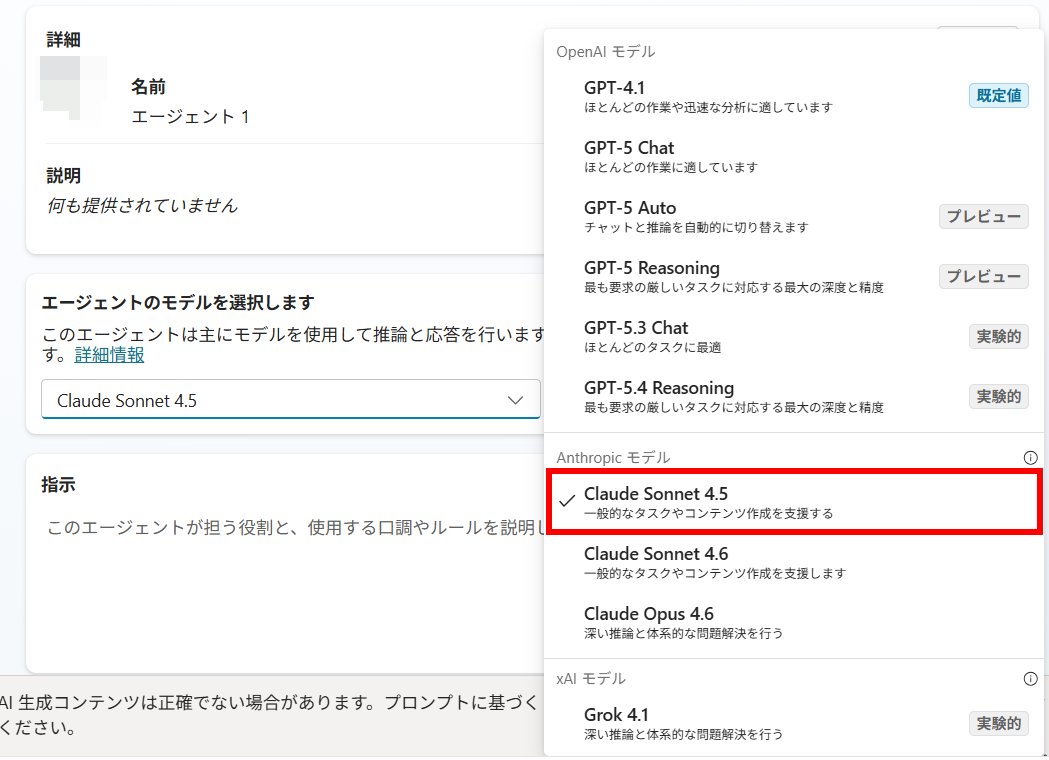Click the 詳細 section heading
Viewport: 1049px width, 760px height.
click(x=64, y=39)
